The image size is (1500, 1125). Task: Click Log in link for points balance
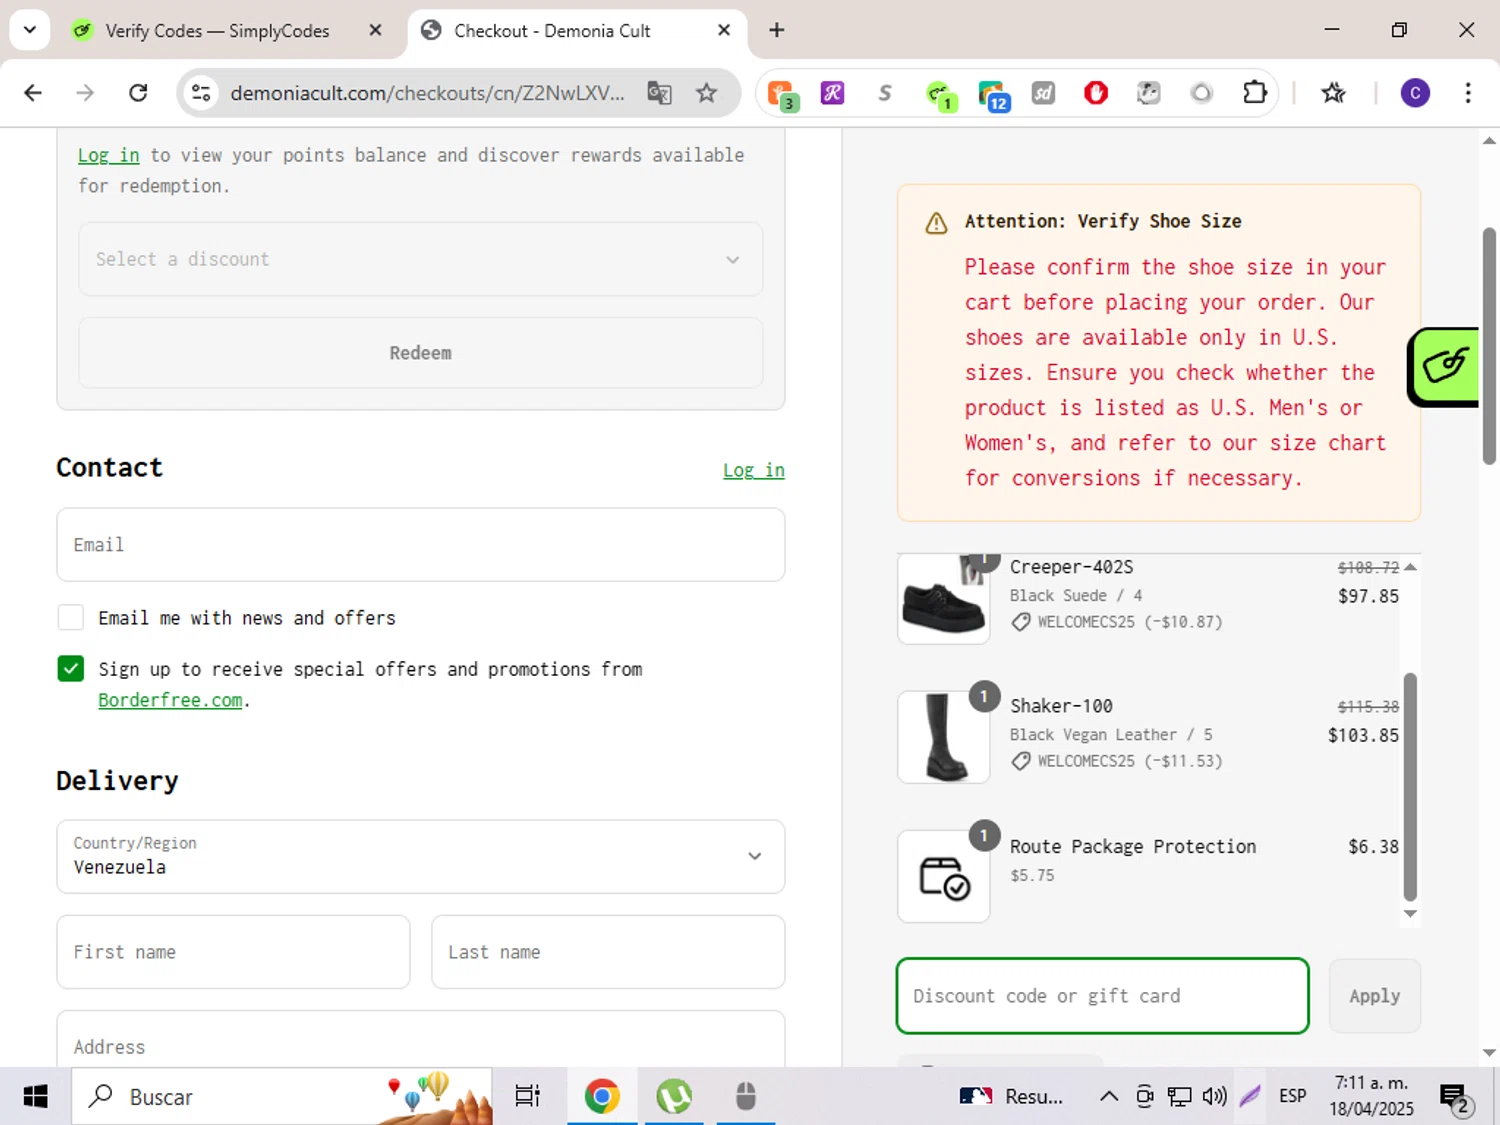(x=109, y=155)
